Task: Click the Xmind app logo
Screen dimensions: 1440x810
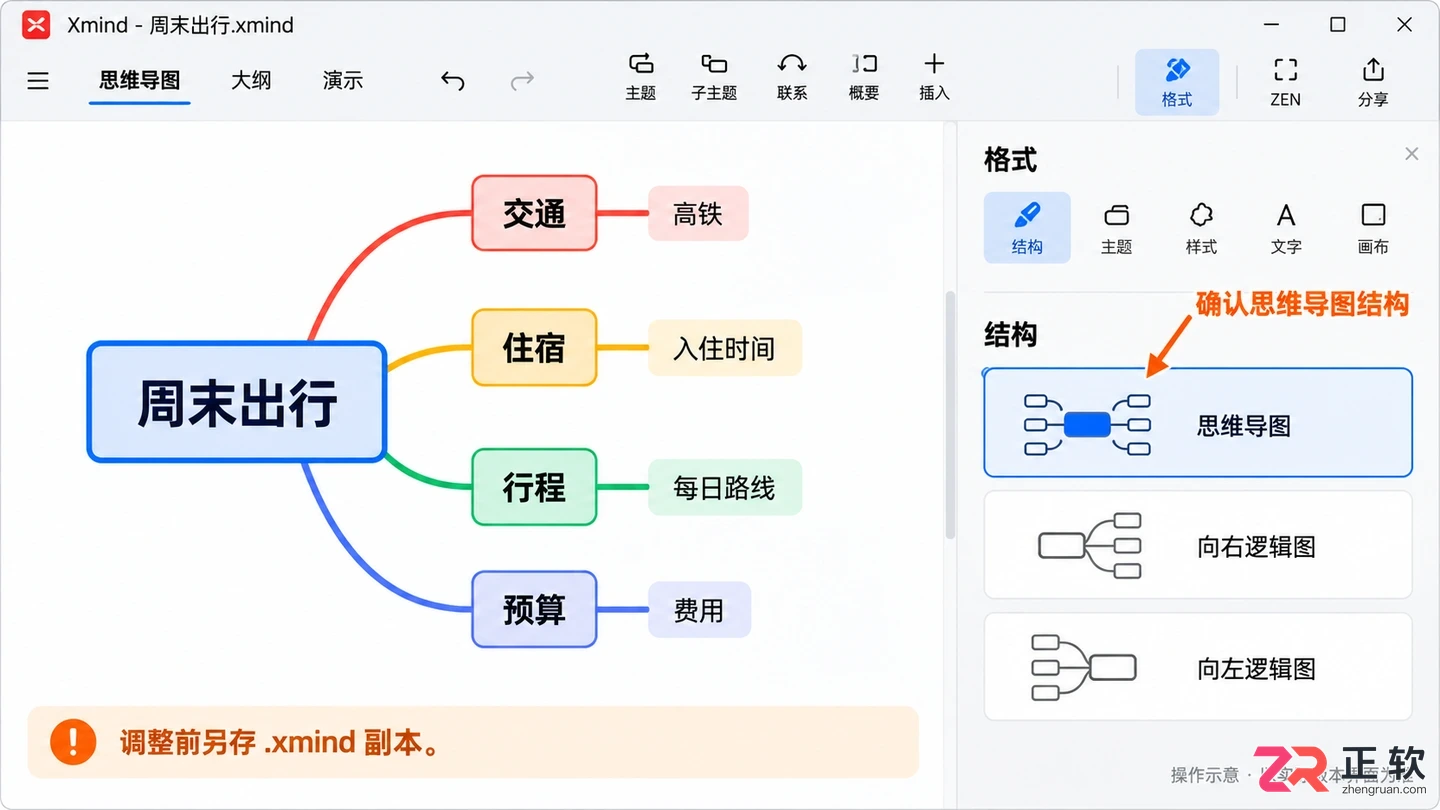Action: pos(36,25)
